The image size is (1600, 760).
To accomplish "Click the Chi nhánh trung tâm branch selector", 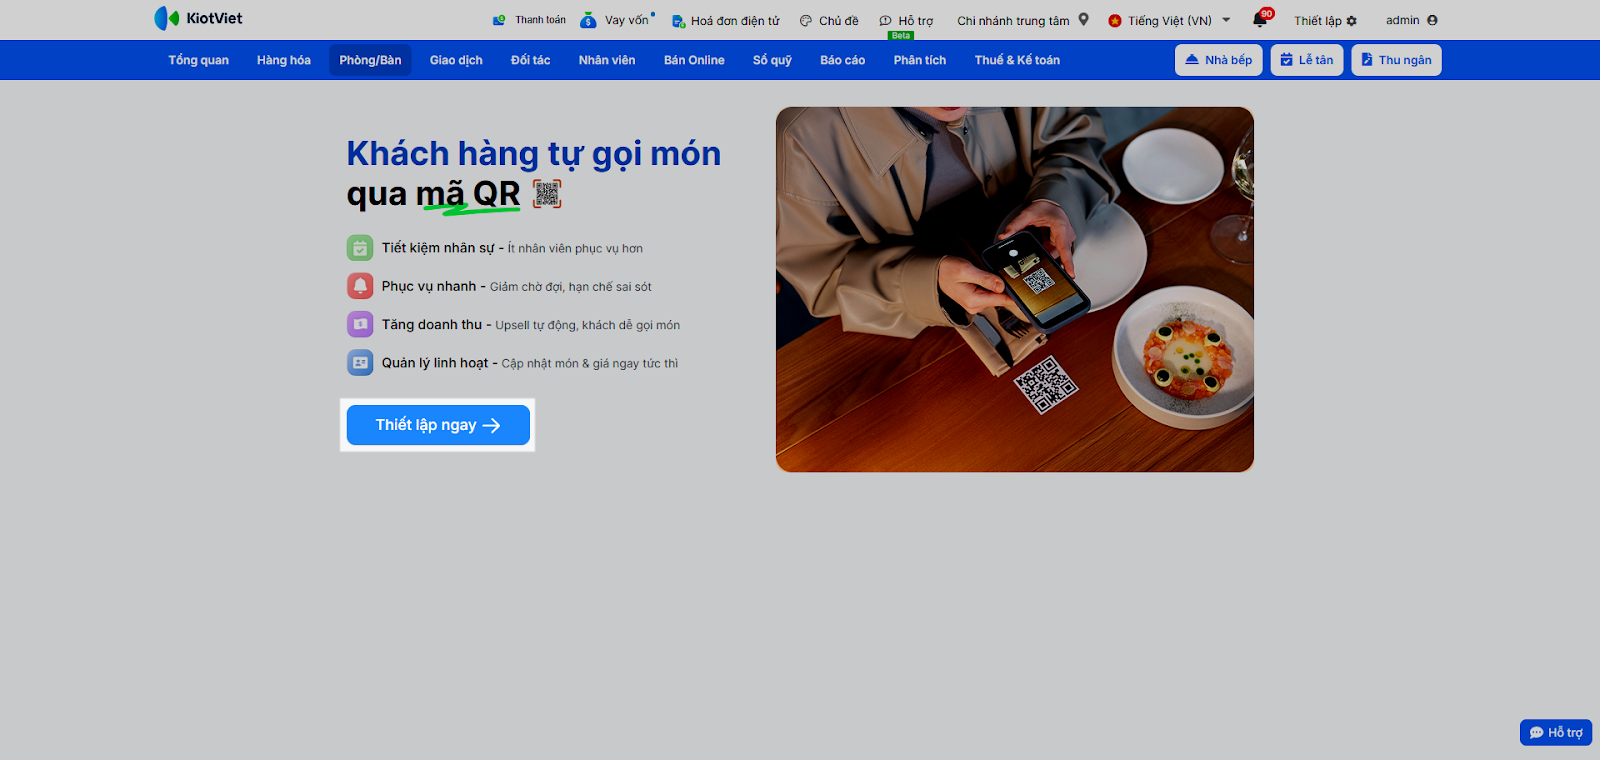I will pos(1013,21).
